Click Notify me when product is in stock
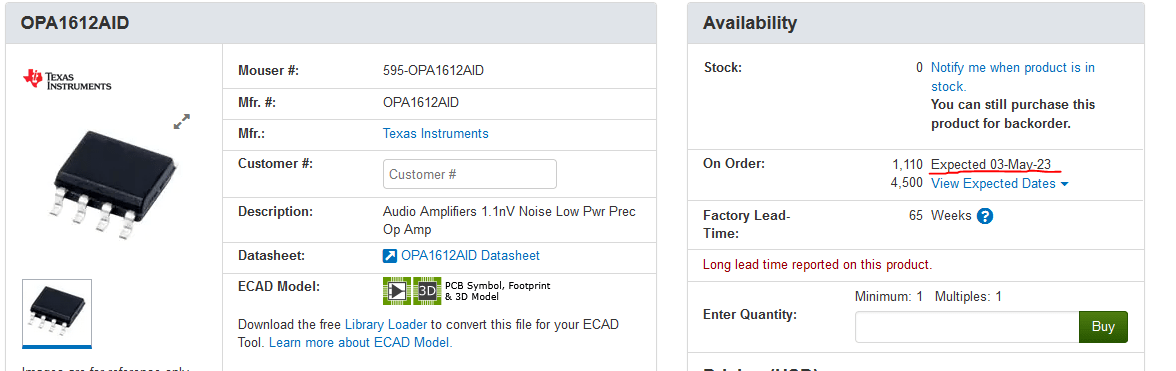Screen dimensions: 1176x371 (x=1012, y=76)
